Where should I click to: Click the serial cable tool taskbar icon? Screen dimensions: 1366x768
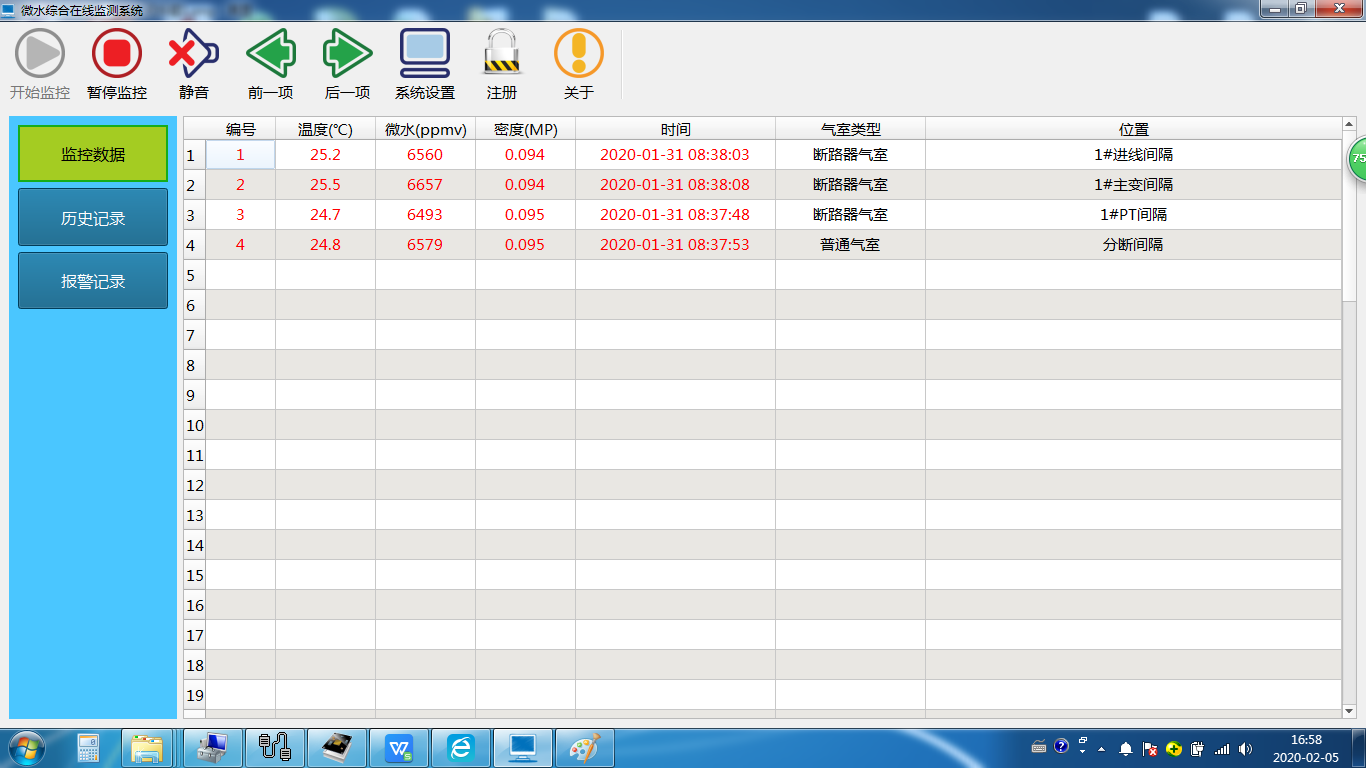pos(275,748)
